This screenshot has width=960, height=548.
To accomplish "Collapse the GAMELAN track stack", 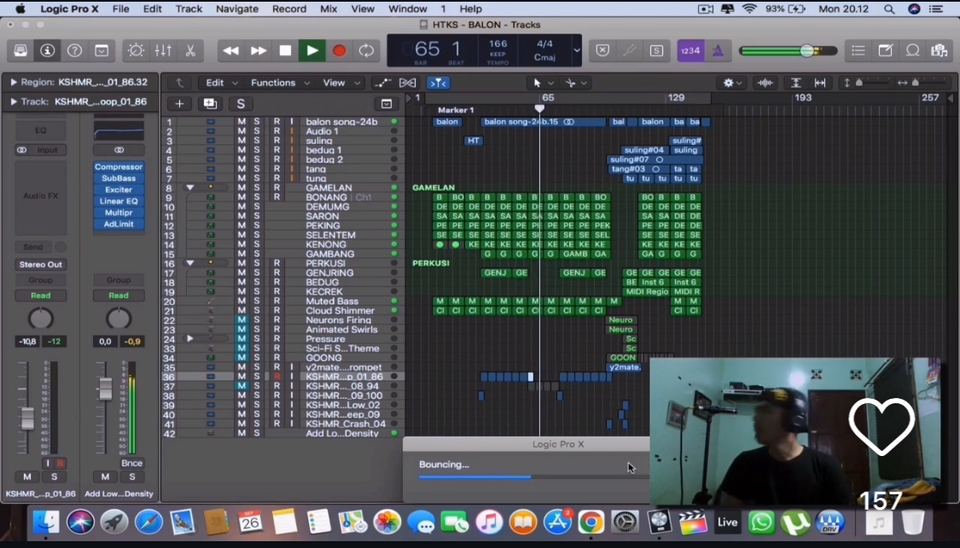I will (x=190, y=188).
